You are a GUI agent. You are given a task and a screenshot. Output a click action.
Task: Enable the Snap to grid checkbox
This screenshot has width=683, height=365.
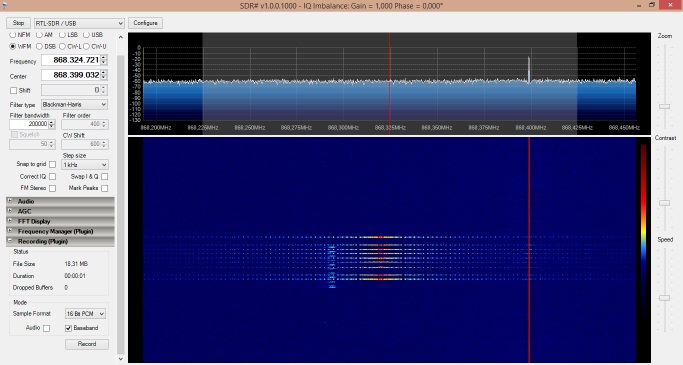click(52, 164)
